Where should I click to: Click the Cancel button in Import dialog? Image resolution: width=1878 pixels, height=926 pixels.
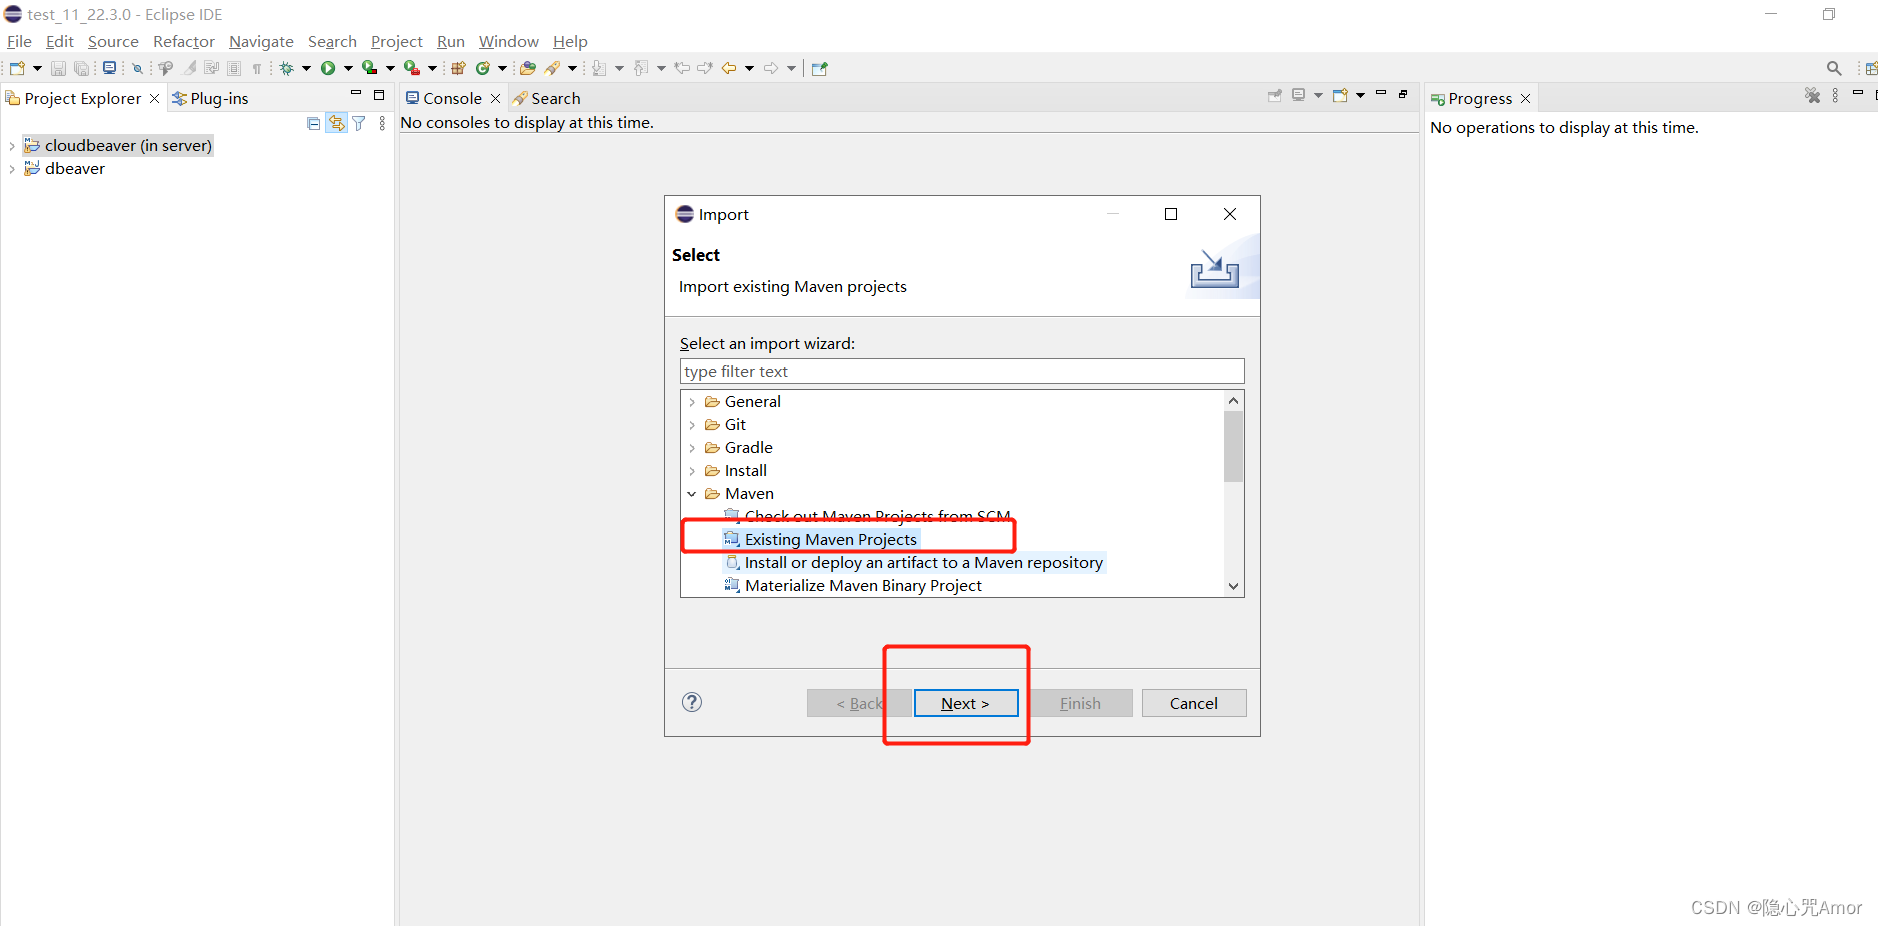[1194, 703]
